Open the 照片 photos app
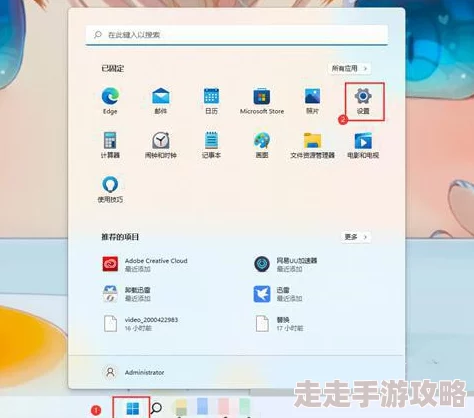The height and width of the screenshot is (418, 474). [312, 101]
